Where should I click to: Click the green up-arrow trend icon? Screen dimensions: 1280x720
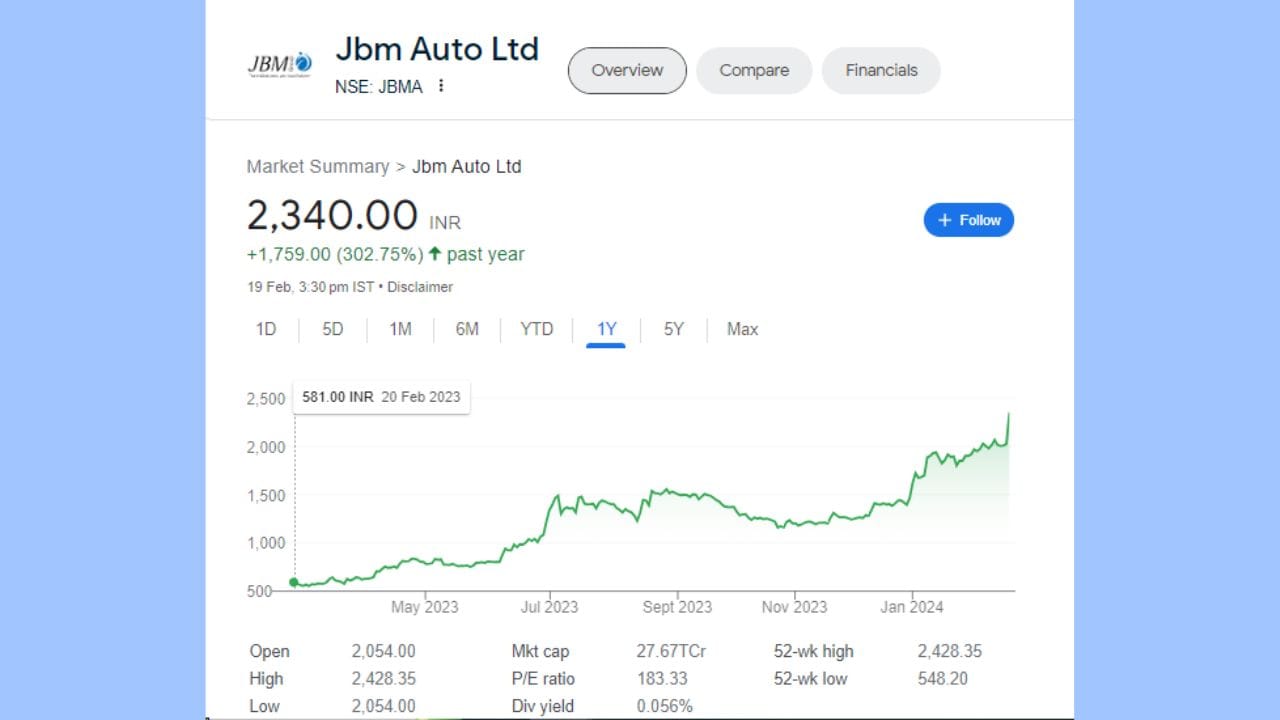(435, 254)
